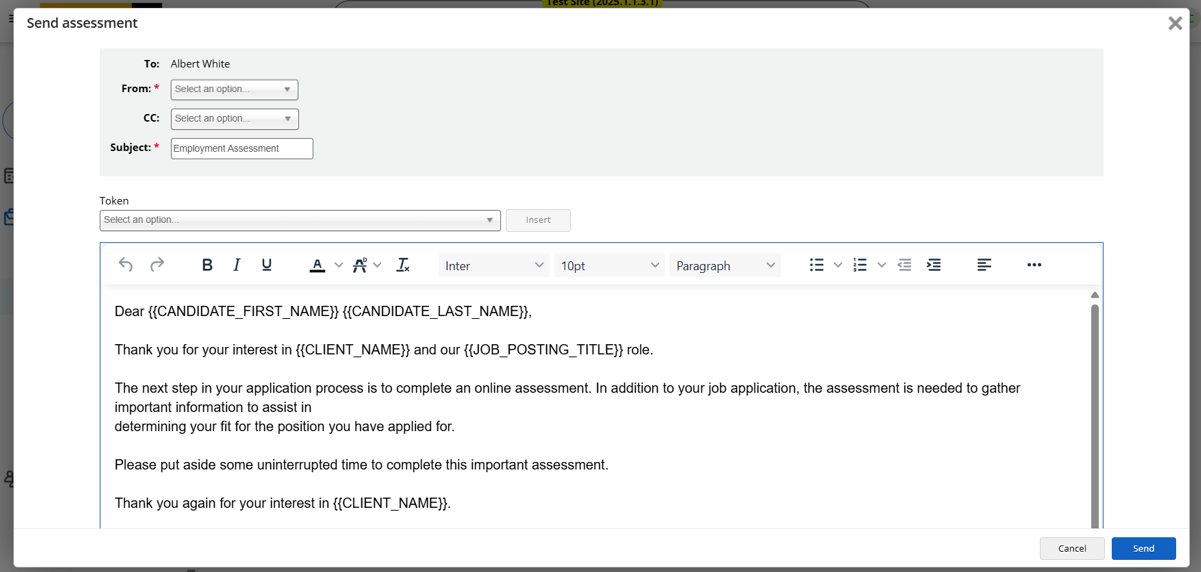
Task: Toggle underline formatting
Action: (266, 265)
